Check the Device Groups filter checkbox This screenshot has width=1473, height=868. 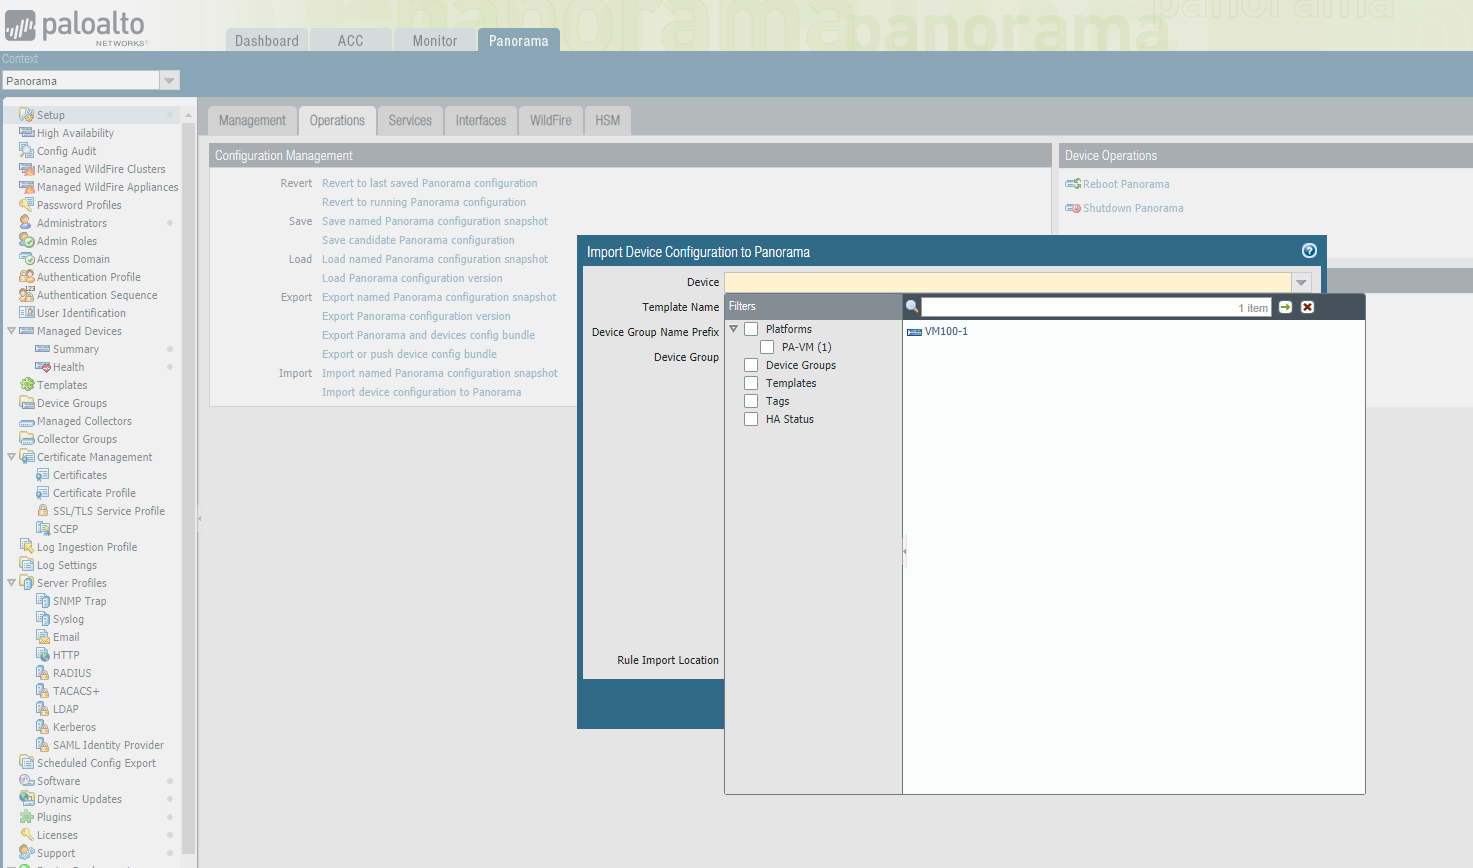point(751,365)
